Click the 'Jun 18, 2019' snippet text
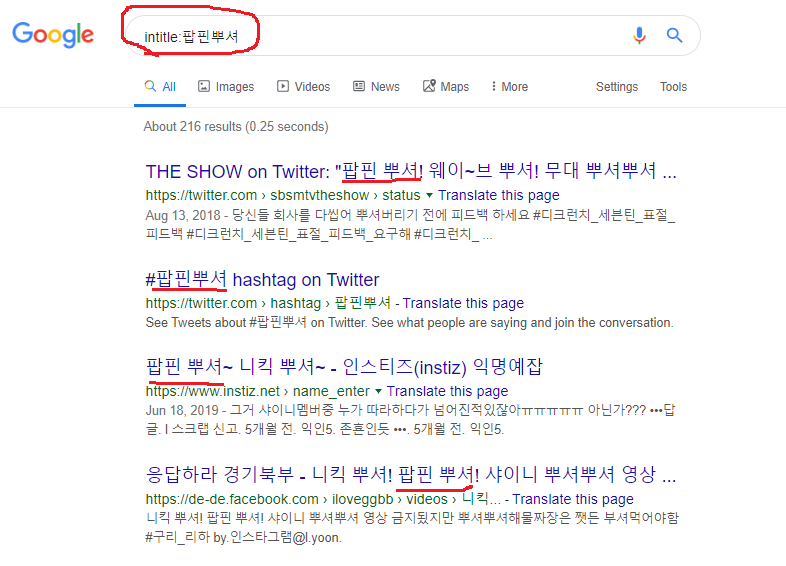786x566 pixels. click(x=182, y=411)
